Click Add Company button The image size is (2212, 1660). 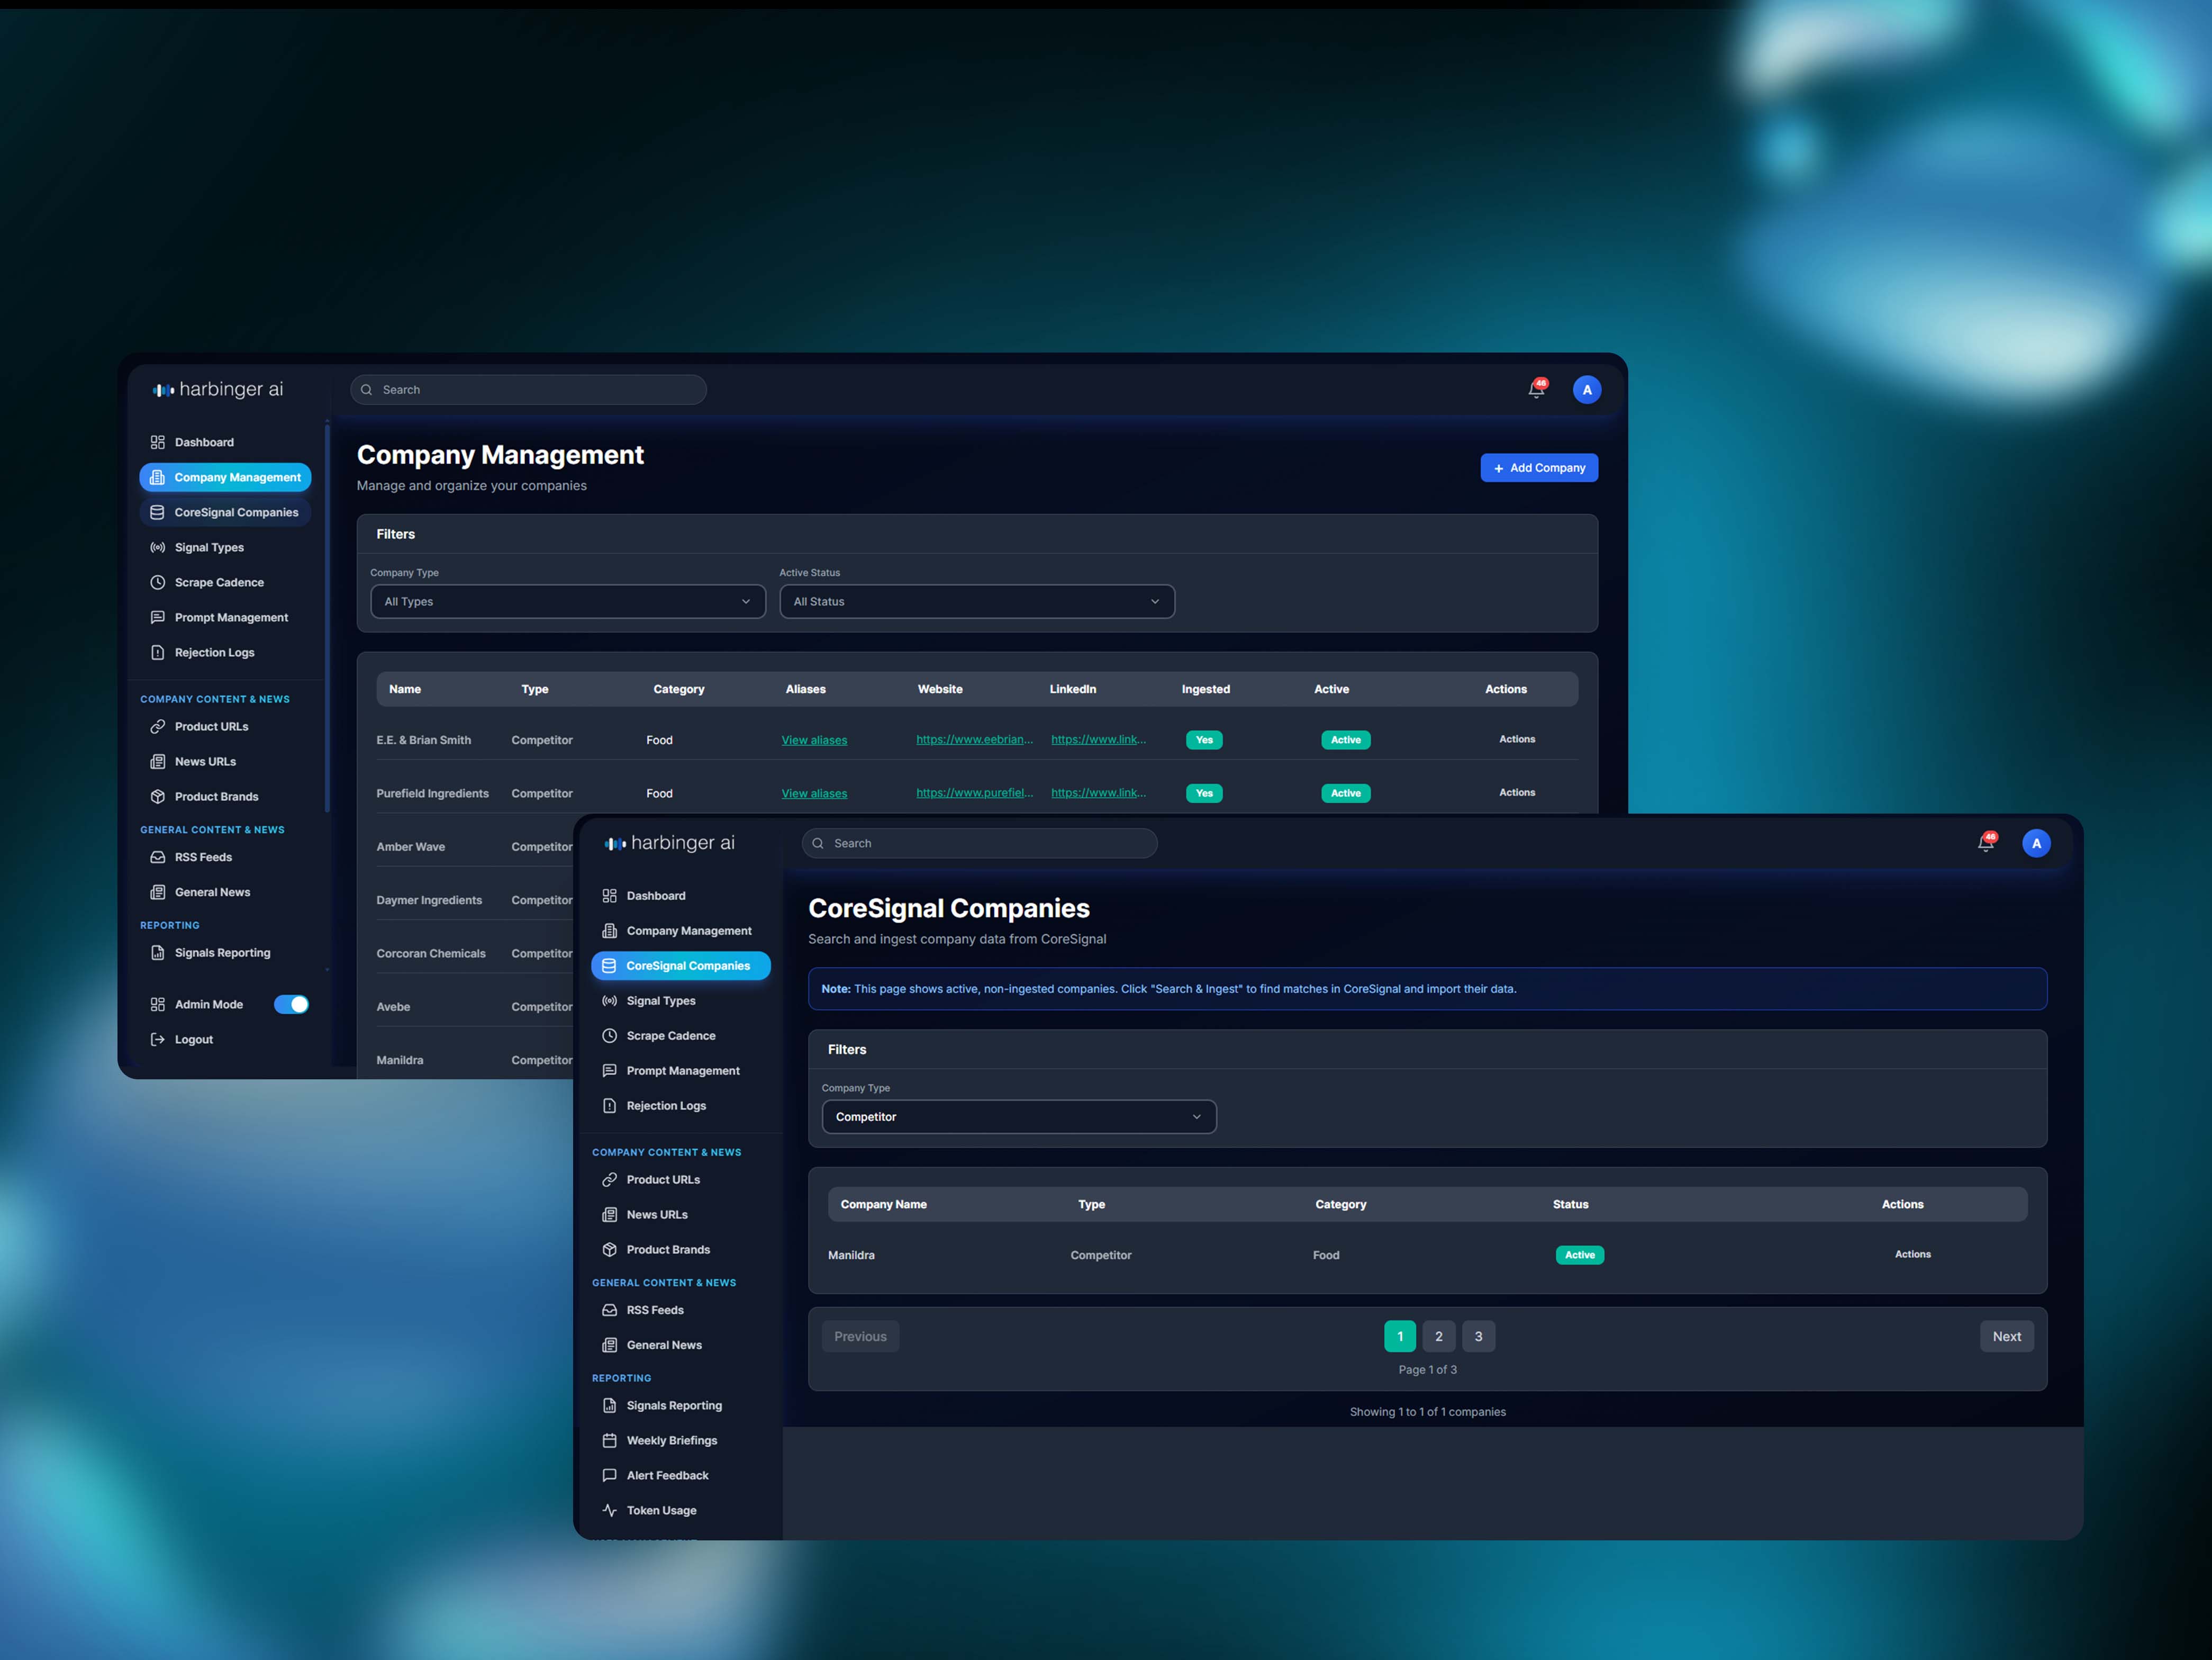coord(1539,468)
